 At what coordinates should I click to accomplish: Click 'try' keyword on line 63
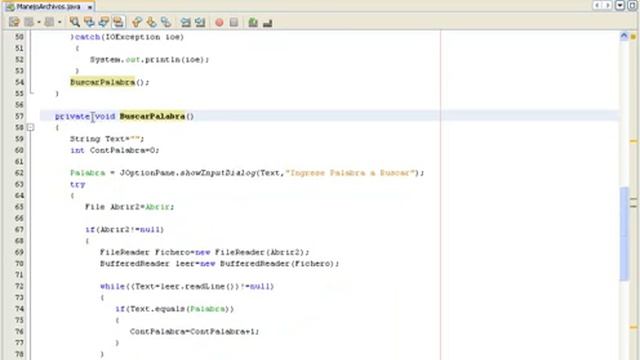coord(78,184)
